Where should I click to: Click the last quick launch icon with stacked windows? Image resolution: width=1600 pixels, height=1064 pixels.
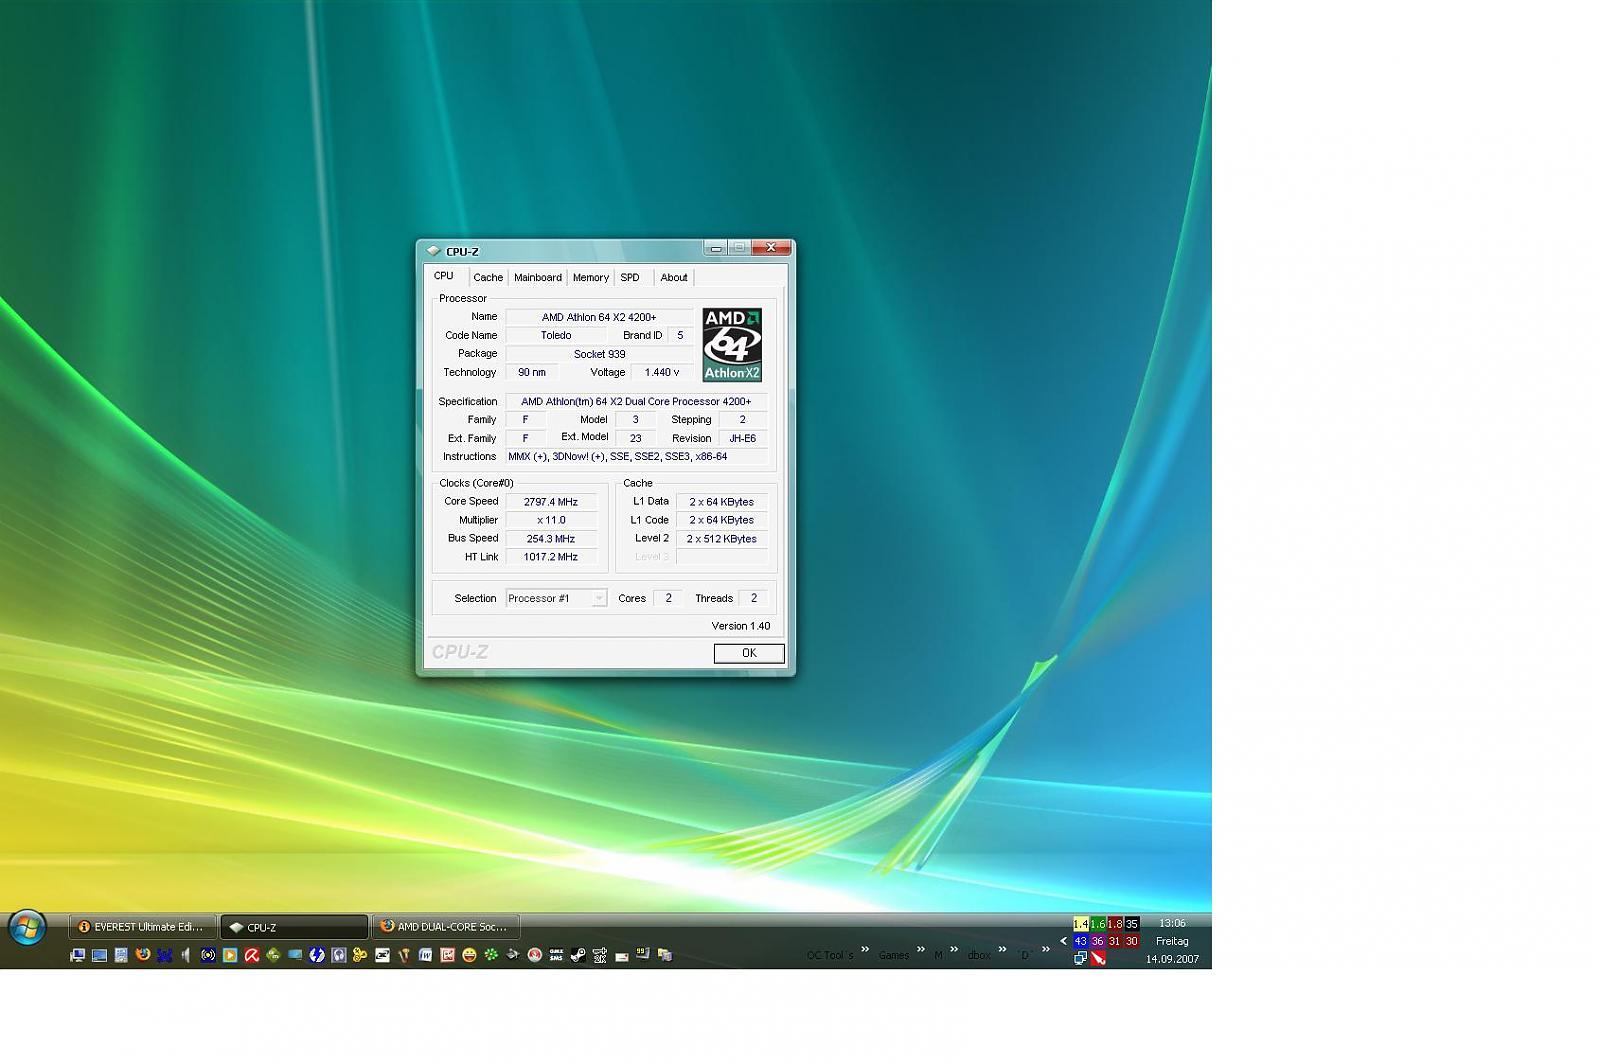click(664, 955)
